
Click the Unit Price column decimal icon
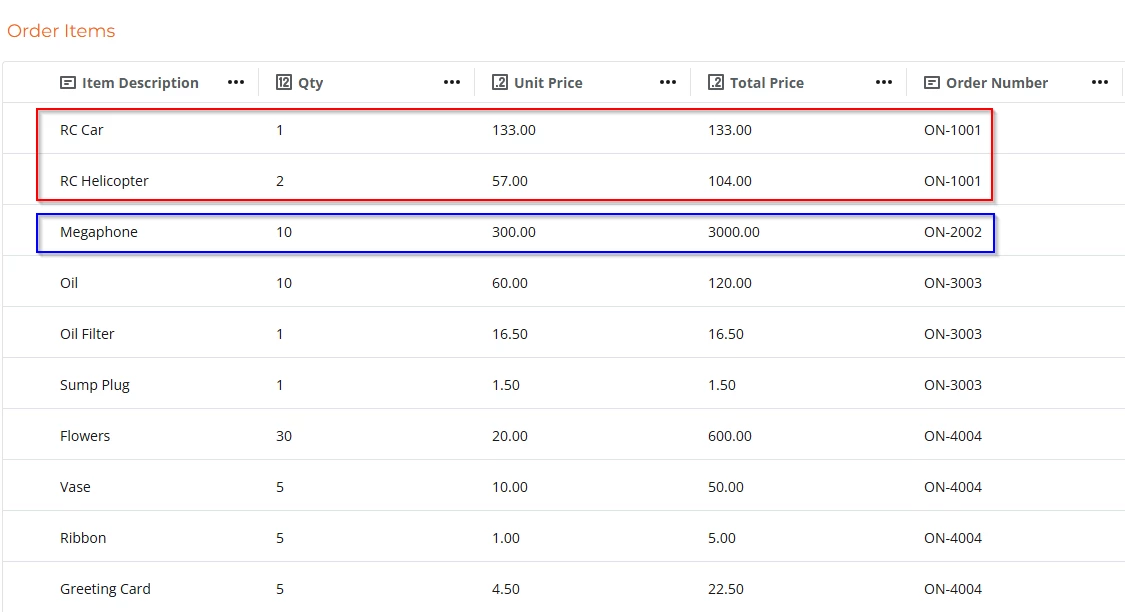(x=500, y=83)
